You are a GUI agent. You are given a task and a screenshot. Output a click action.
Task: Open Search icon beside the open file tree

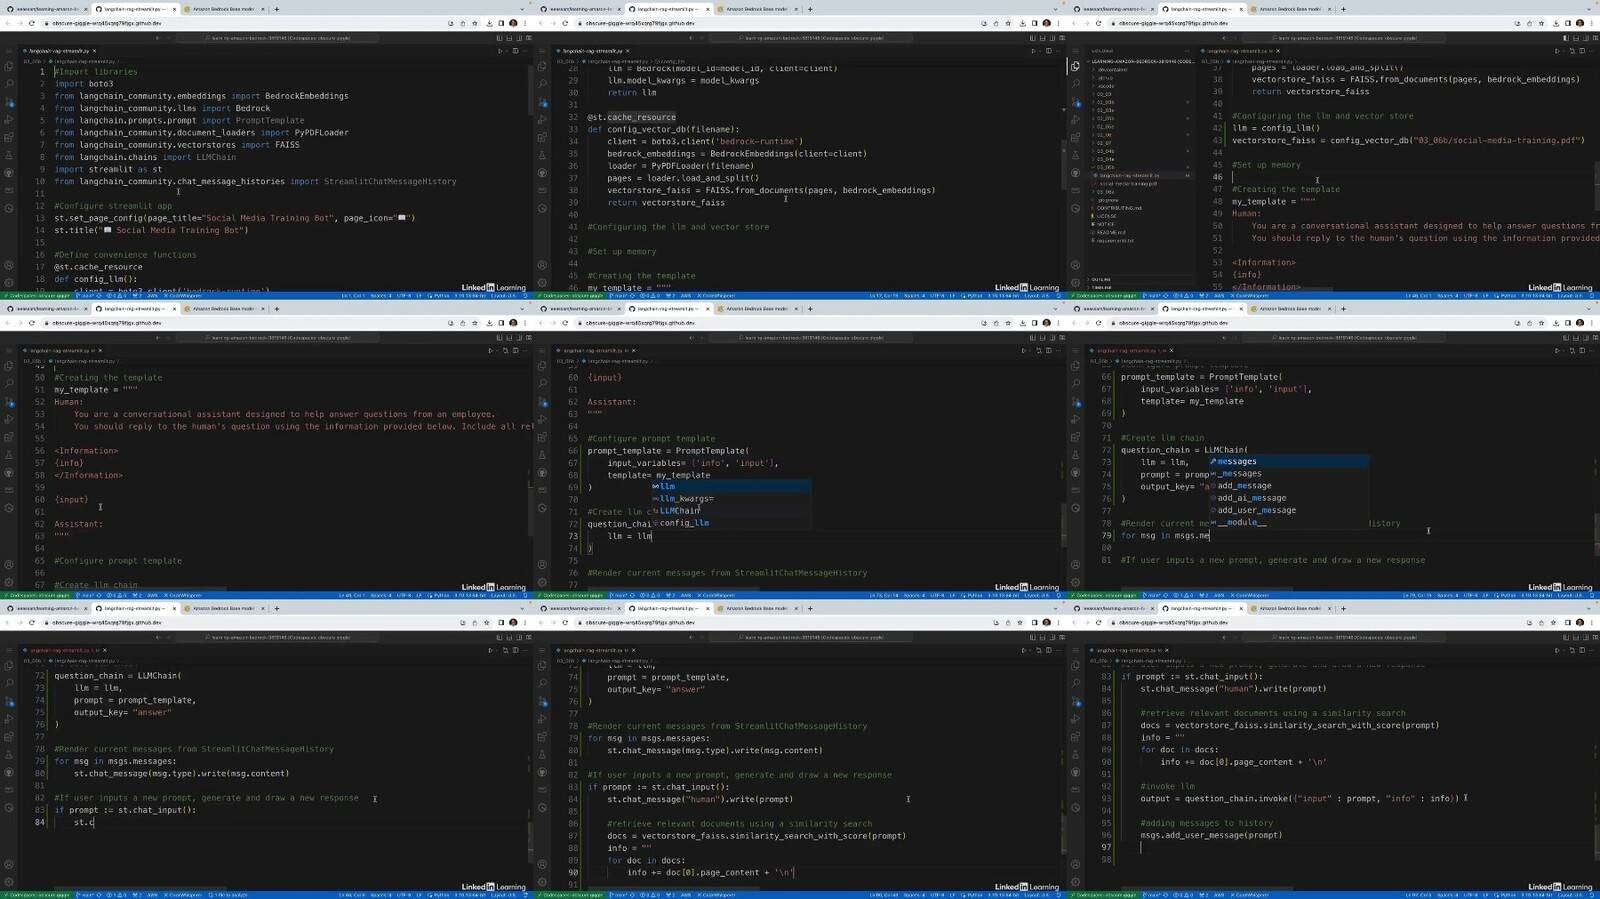coord(1075,84)
